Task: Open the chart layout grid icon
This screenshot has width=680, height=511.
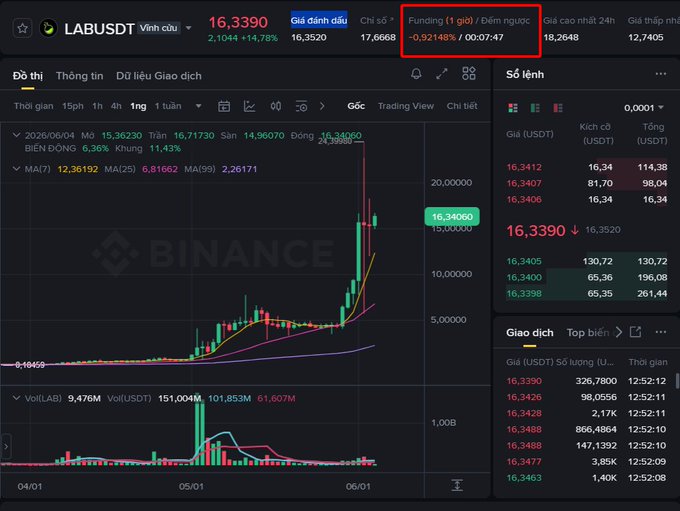Action: point(468,73)
